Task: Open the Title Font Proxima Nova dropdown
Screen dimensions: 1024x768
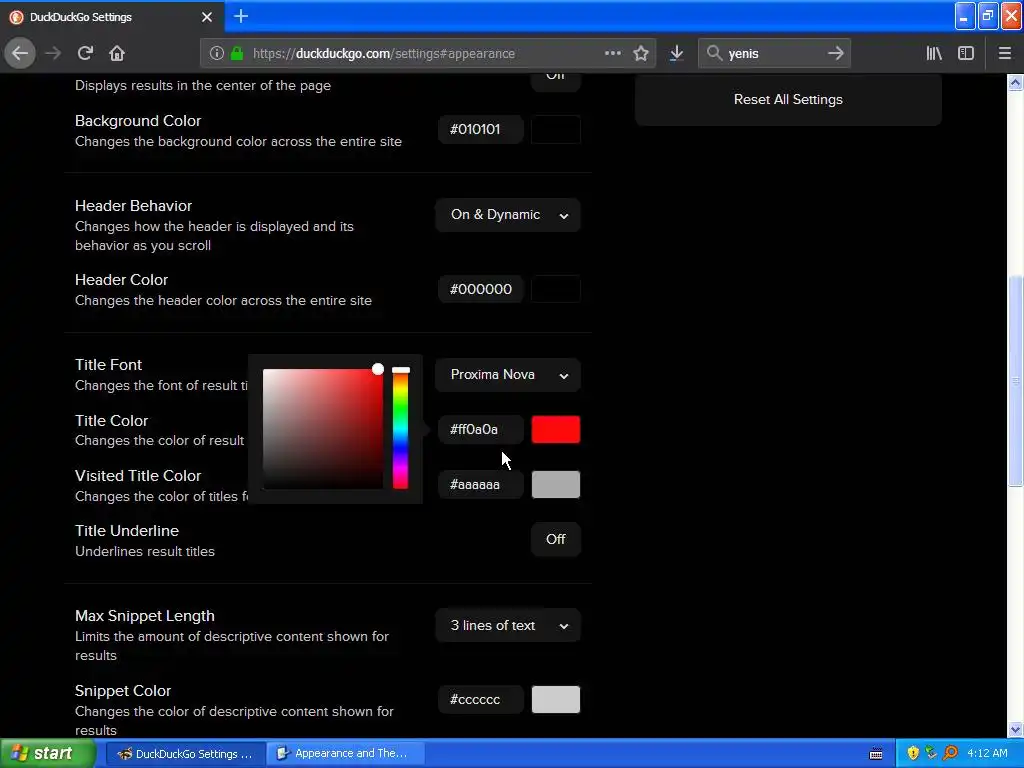Action: coord(507,375)
